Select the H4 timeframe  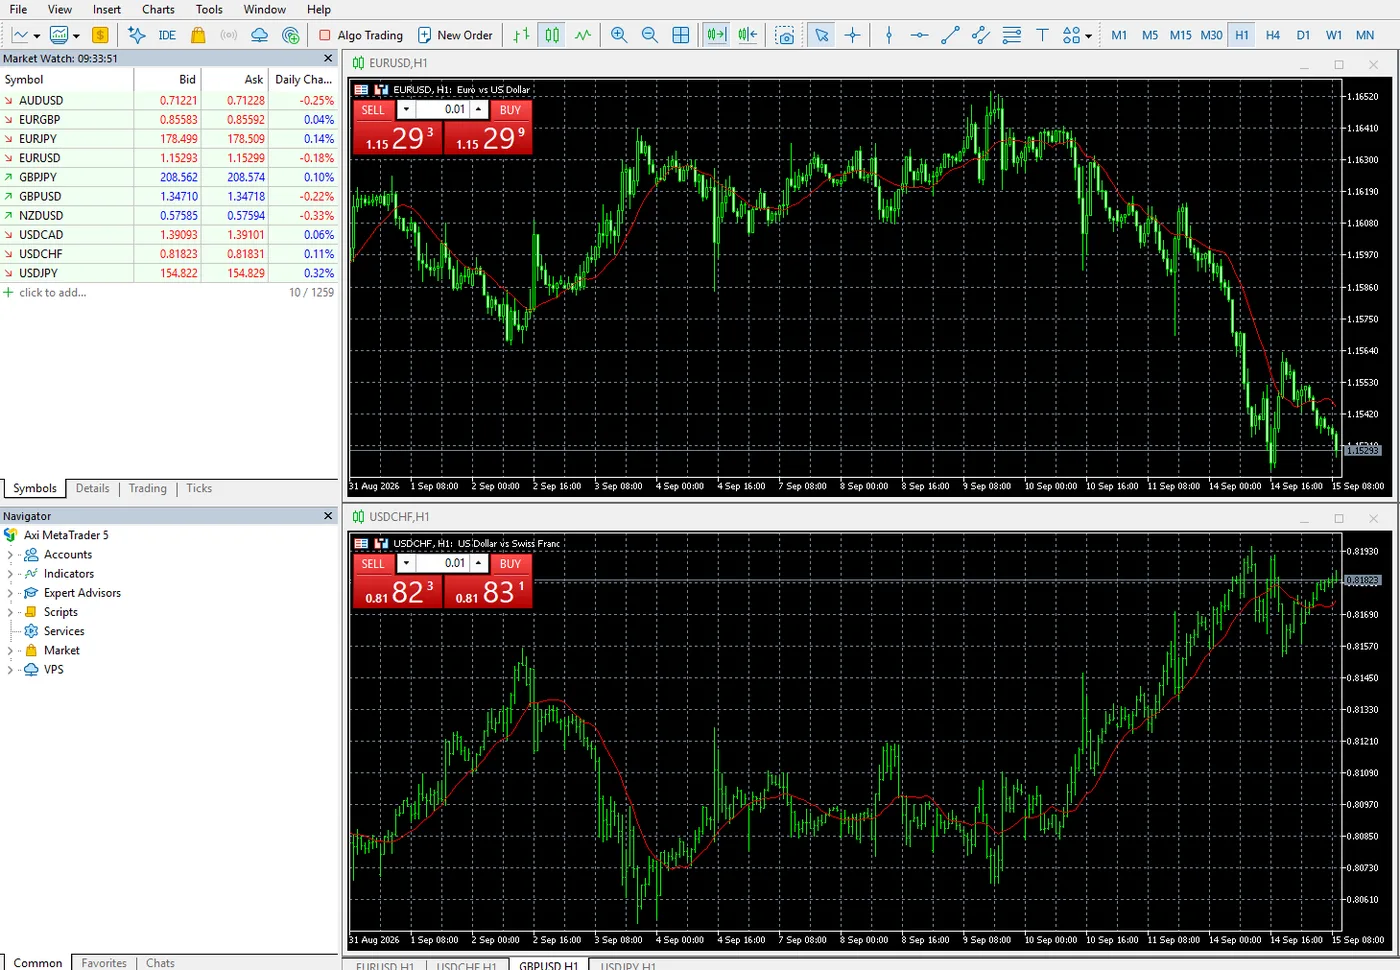click(x=1273, y=35)
